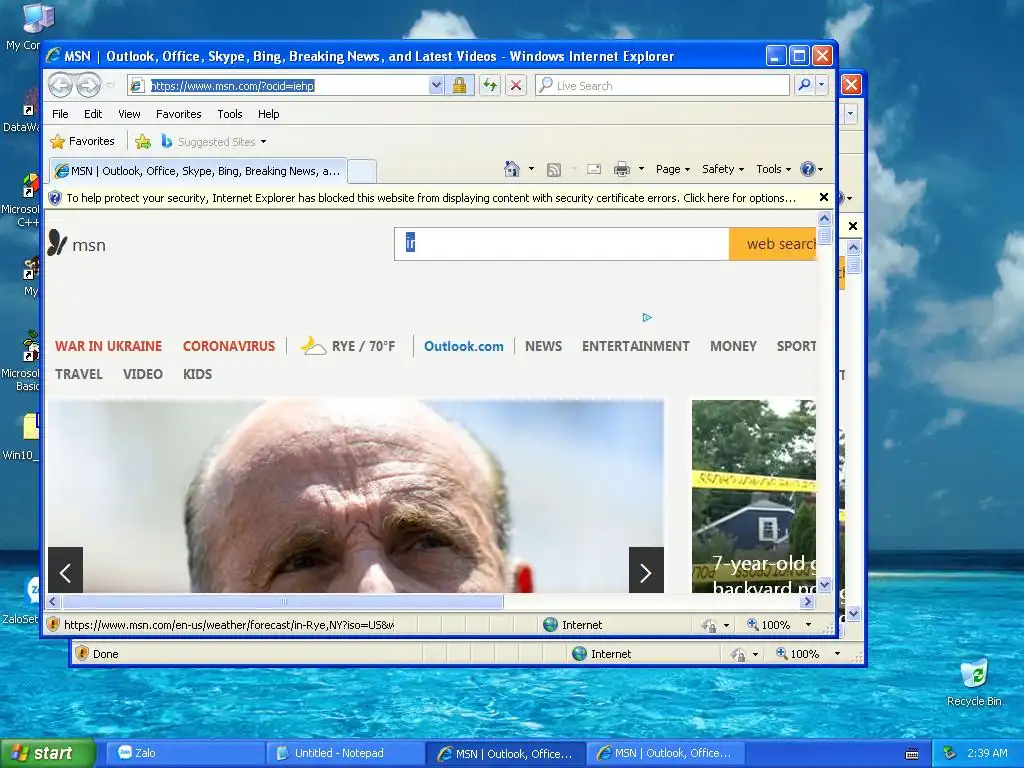This screenshot has height=768, width=1024.
Task: Refresh the page with the green arrows
Action: [x=490, y=86]
